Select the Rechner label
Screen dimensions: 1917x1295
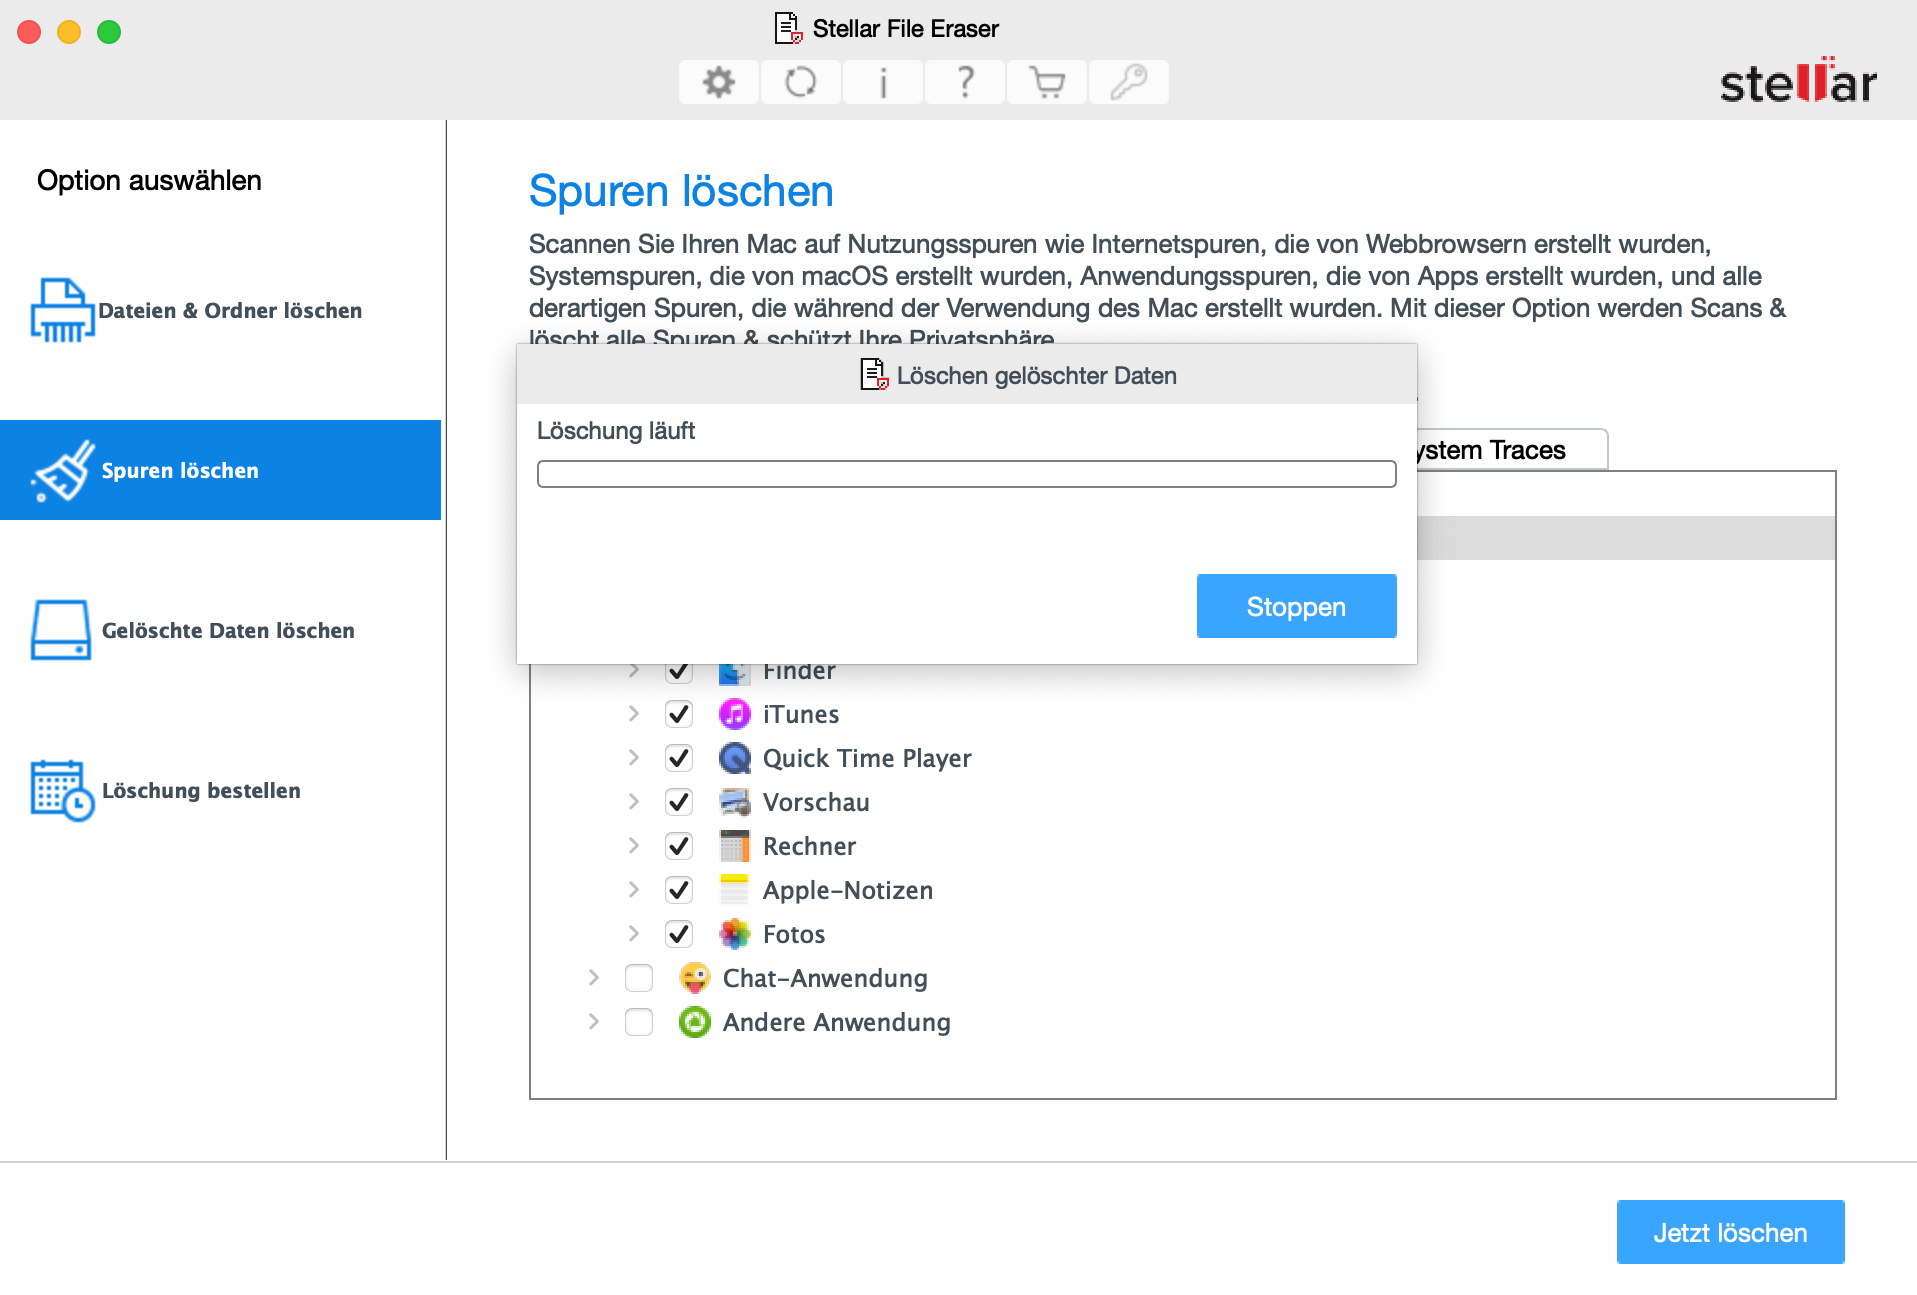tap(809, 846)
